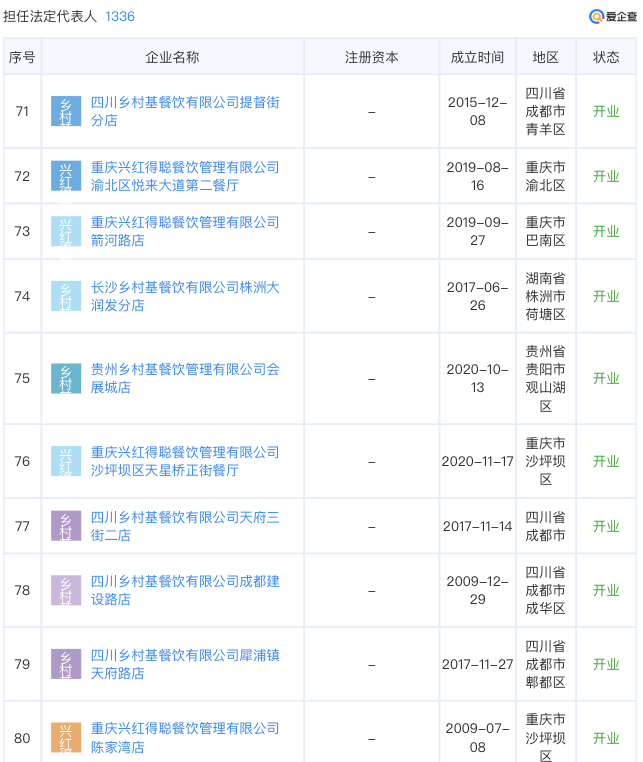Open 贵州乡村基餐饮管理有限公司会展城店 link
This screenshot has height=762, width=643.
tap(185, 378)
